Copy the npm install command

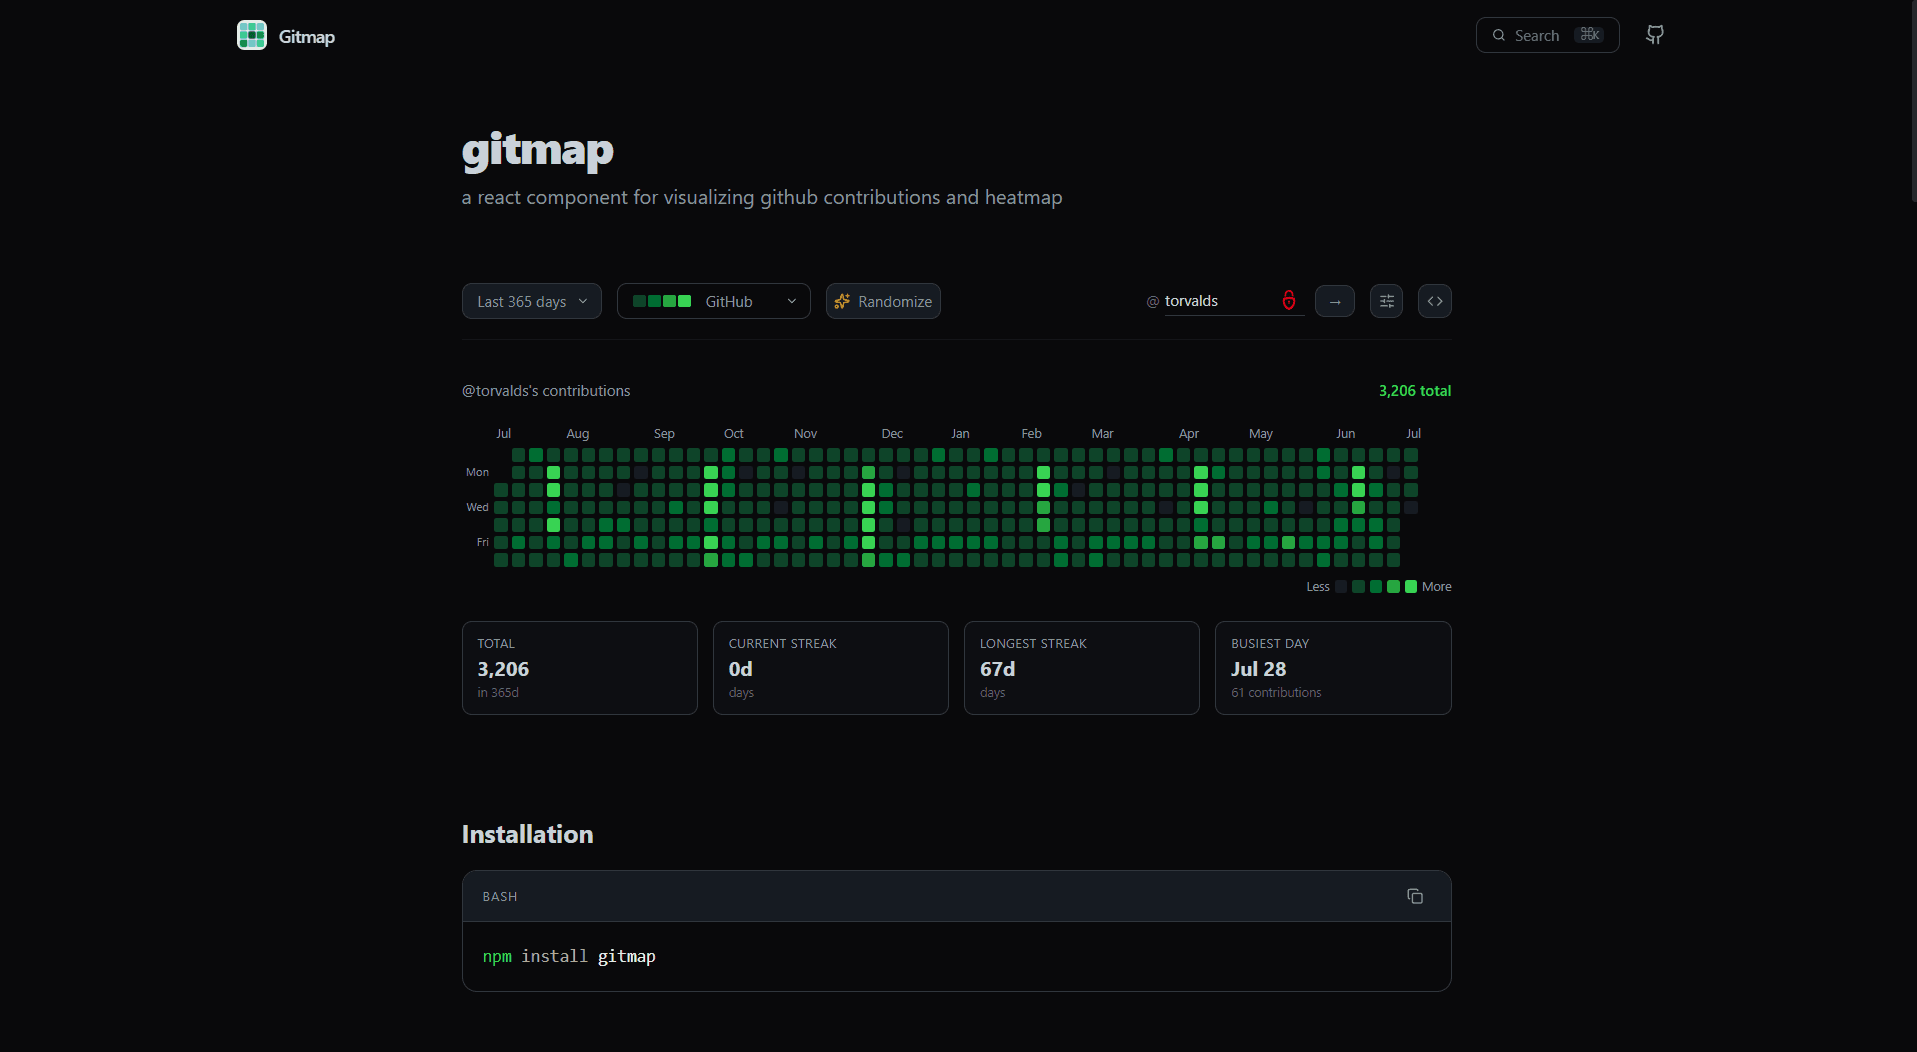pos(1414,896)
